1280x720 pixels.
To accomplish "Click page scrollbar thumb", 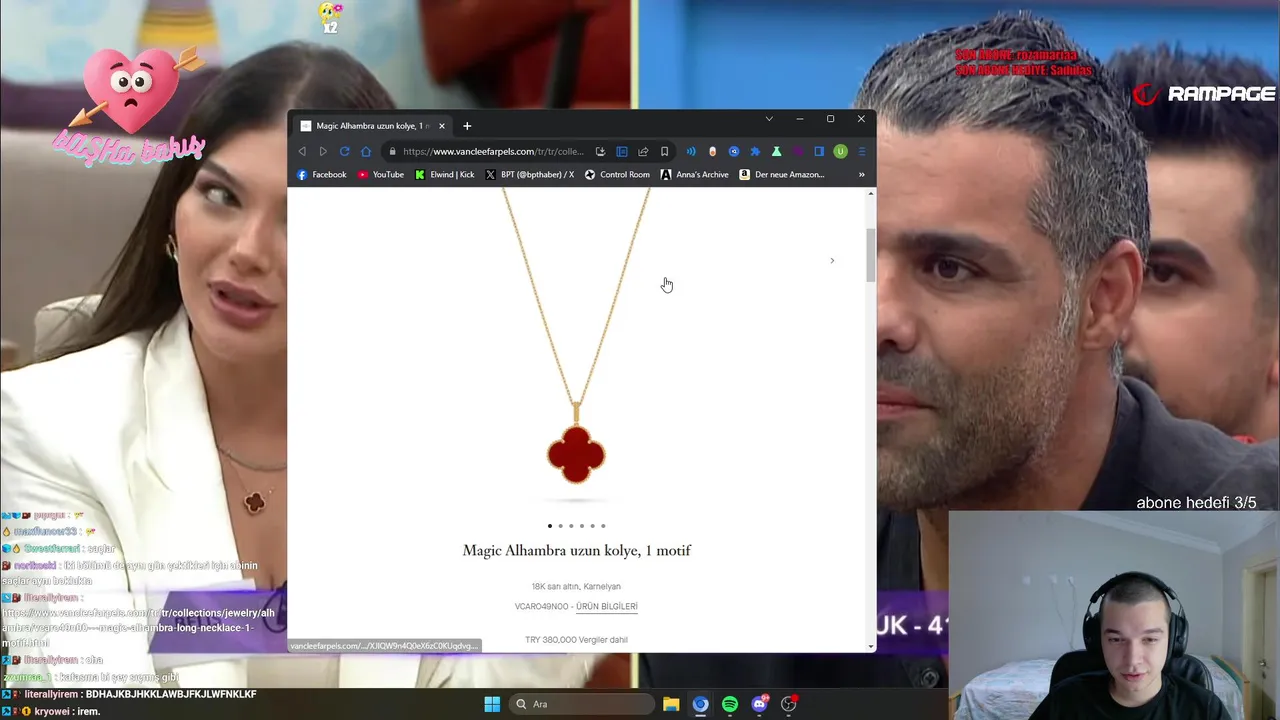I will (871, 255).
